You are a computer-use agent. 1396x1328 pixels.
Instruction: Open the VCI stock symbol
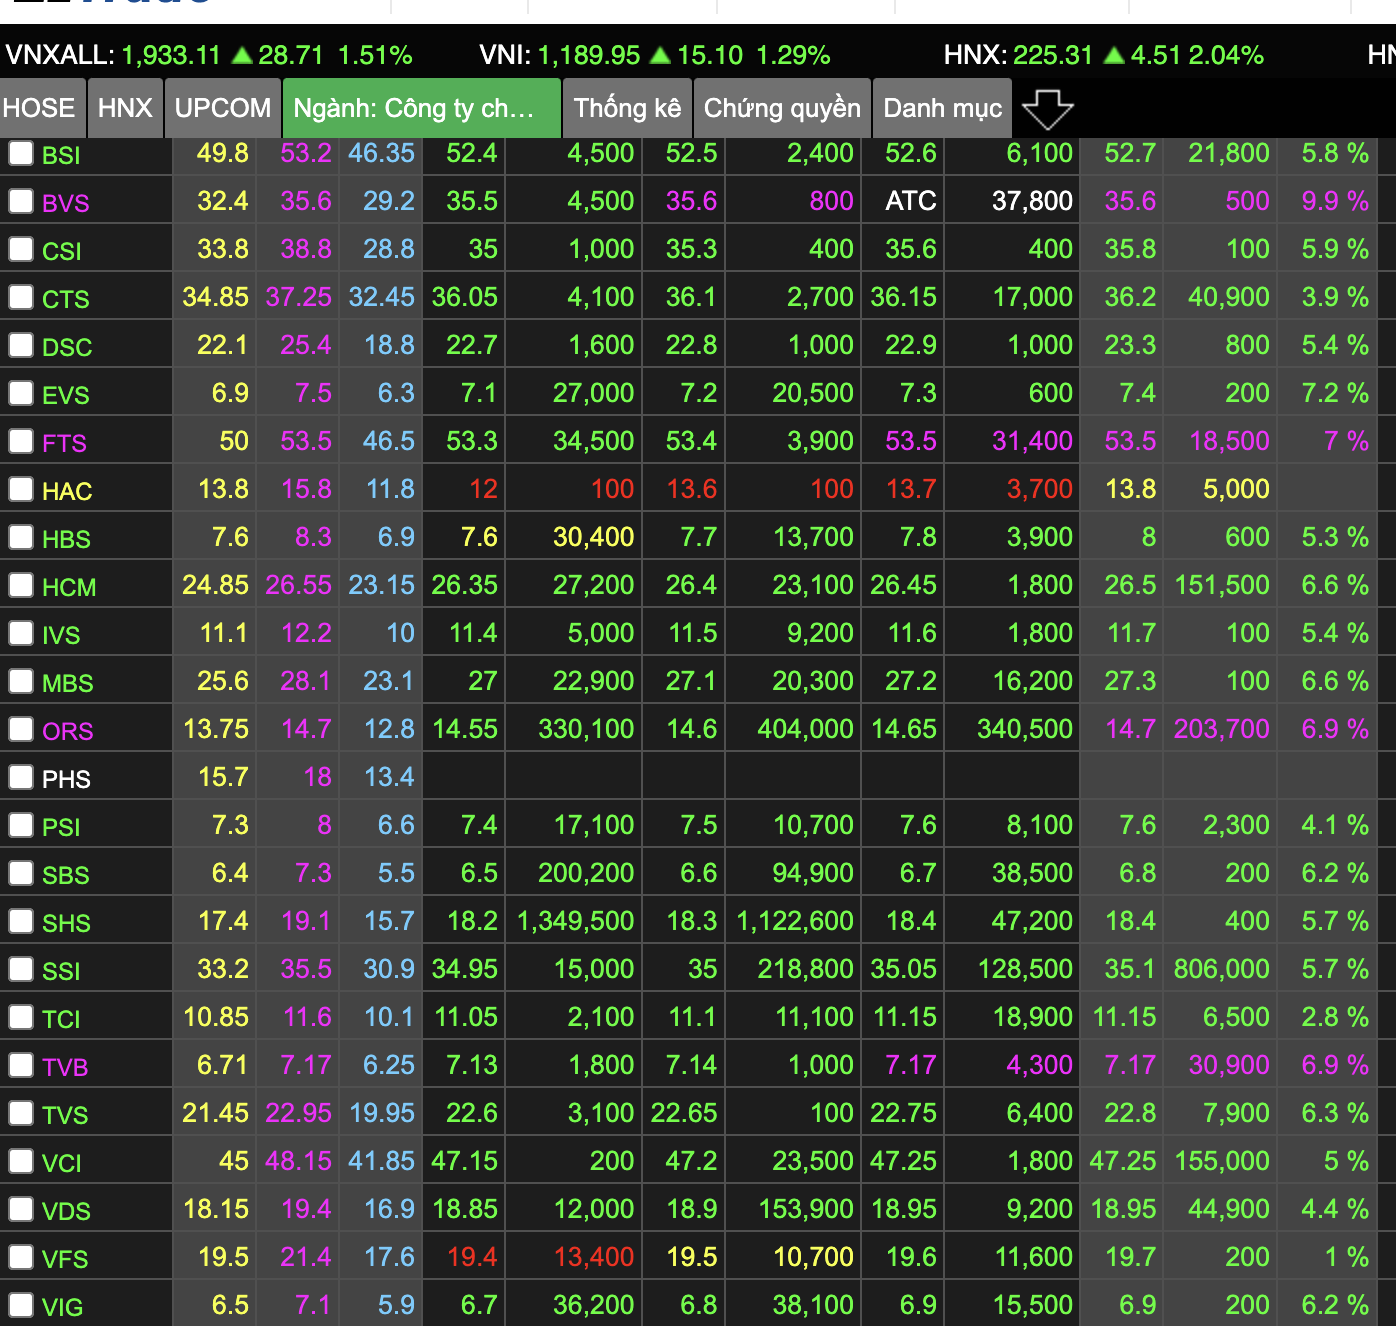[x=62, y=1163]
